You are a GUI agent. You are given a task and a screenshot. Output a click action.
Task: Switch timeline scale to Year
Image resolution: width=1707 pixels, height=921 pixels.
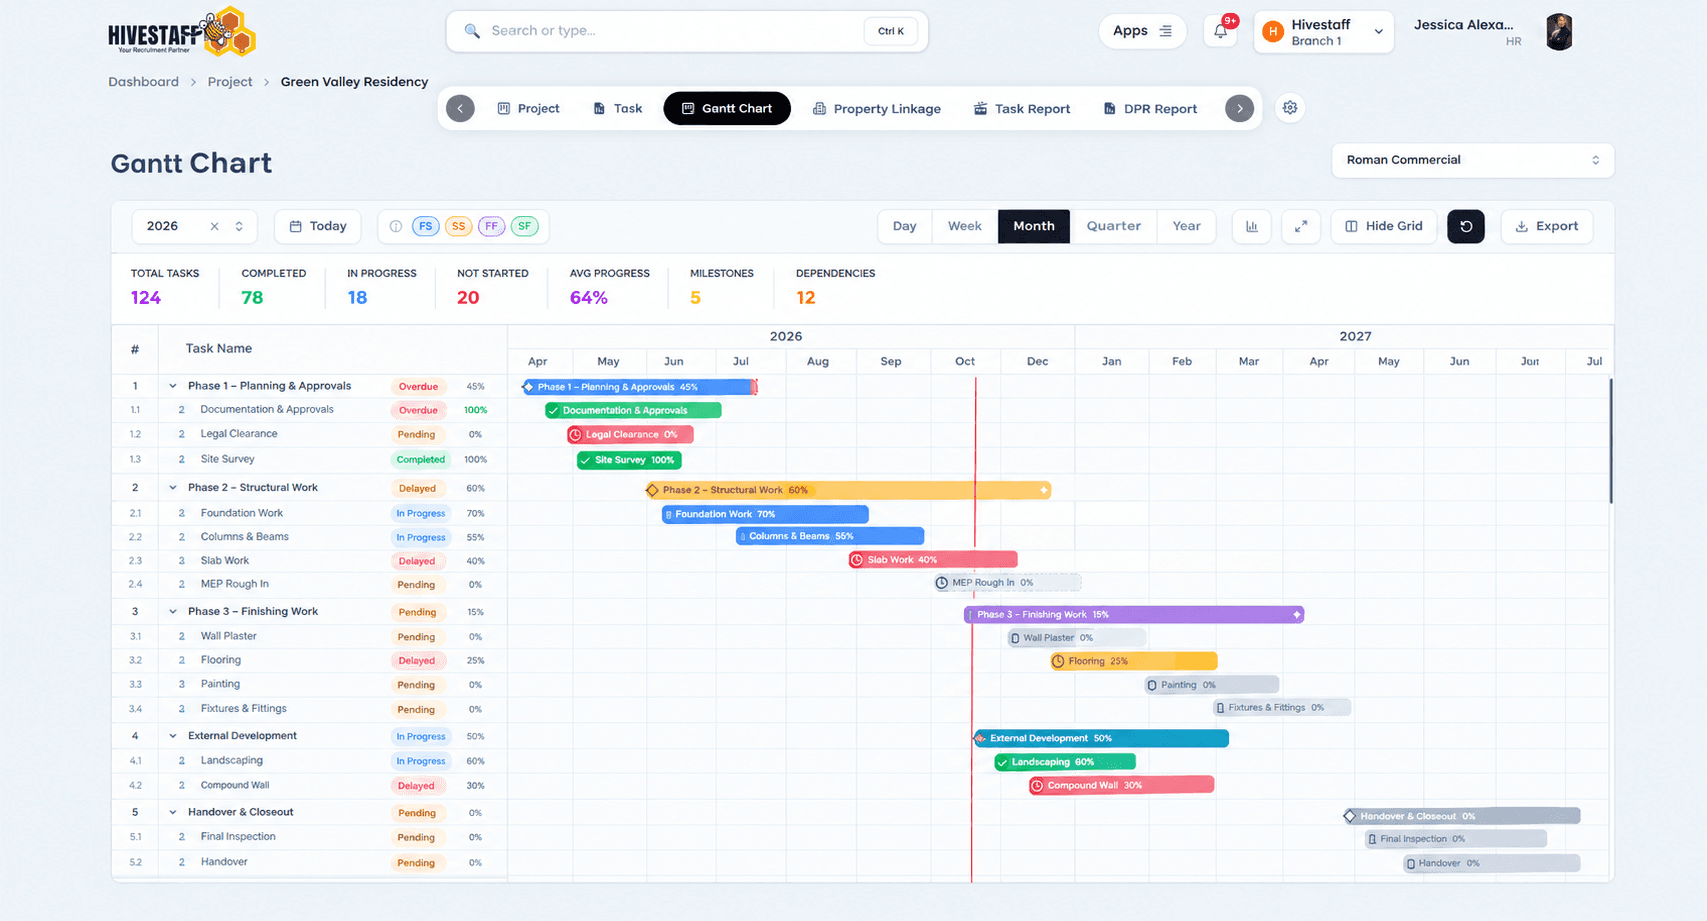1186,226
